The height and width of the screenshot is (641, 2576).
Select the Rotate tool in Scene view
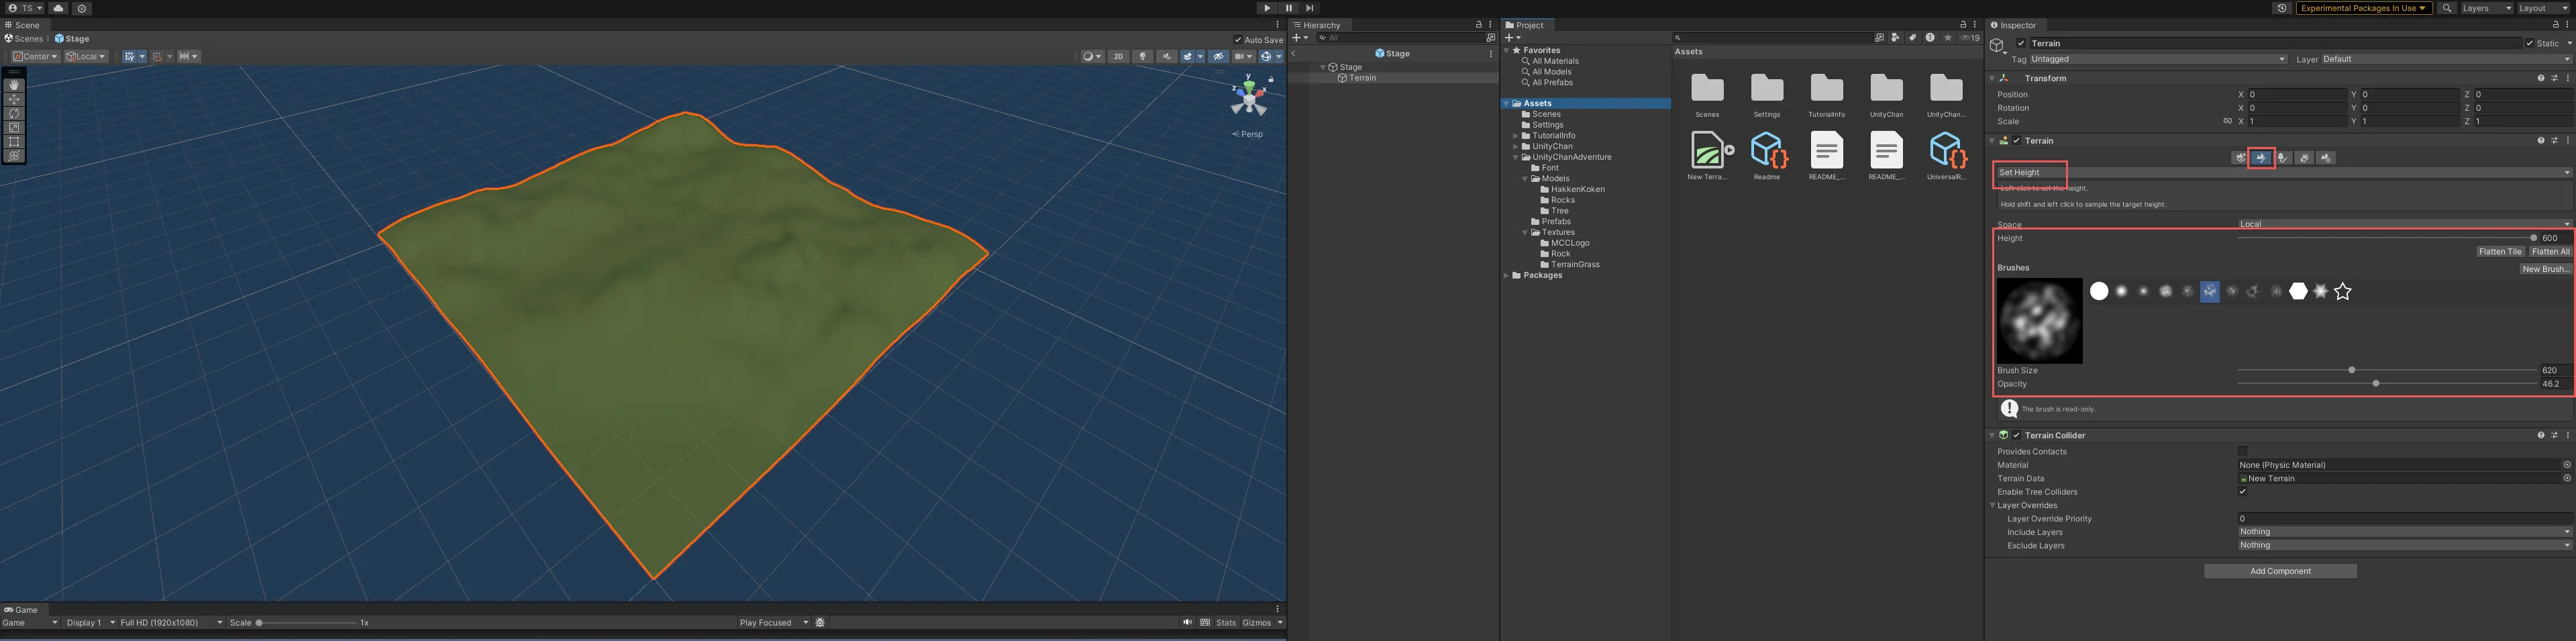coord(14,114)
